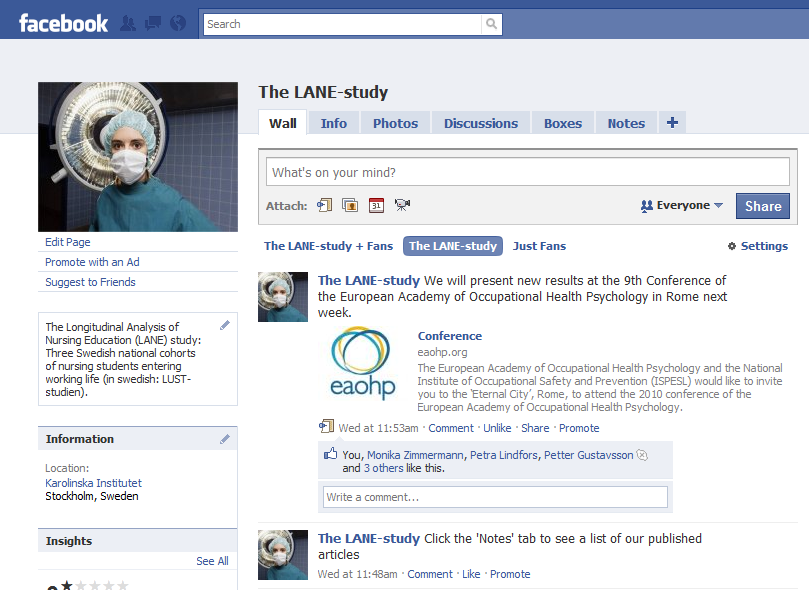Screen dimensions: 809x590
Task: Open notifications globe icon
Action: pyautogui.click(x=178, y=24)
